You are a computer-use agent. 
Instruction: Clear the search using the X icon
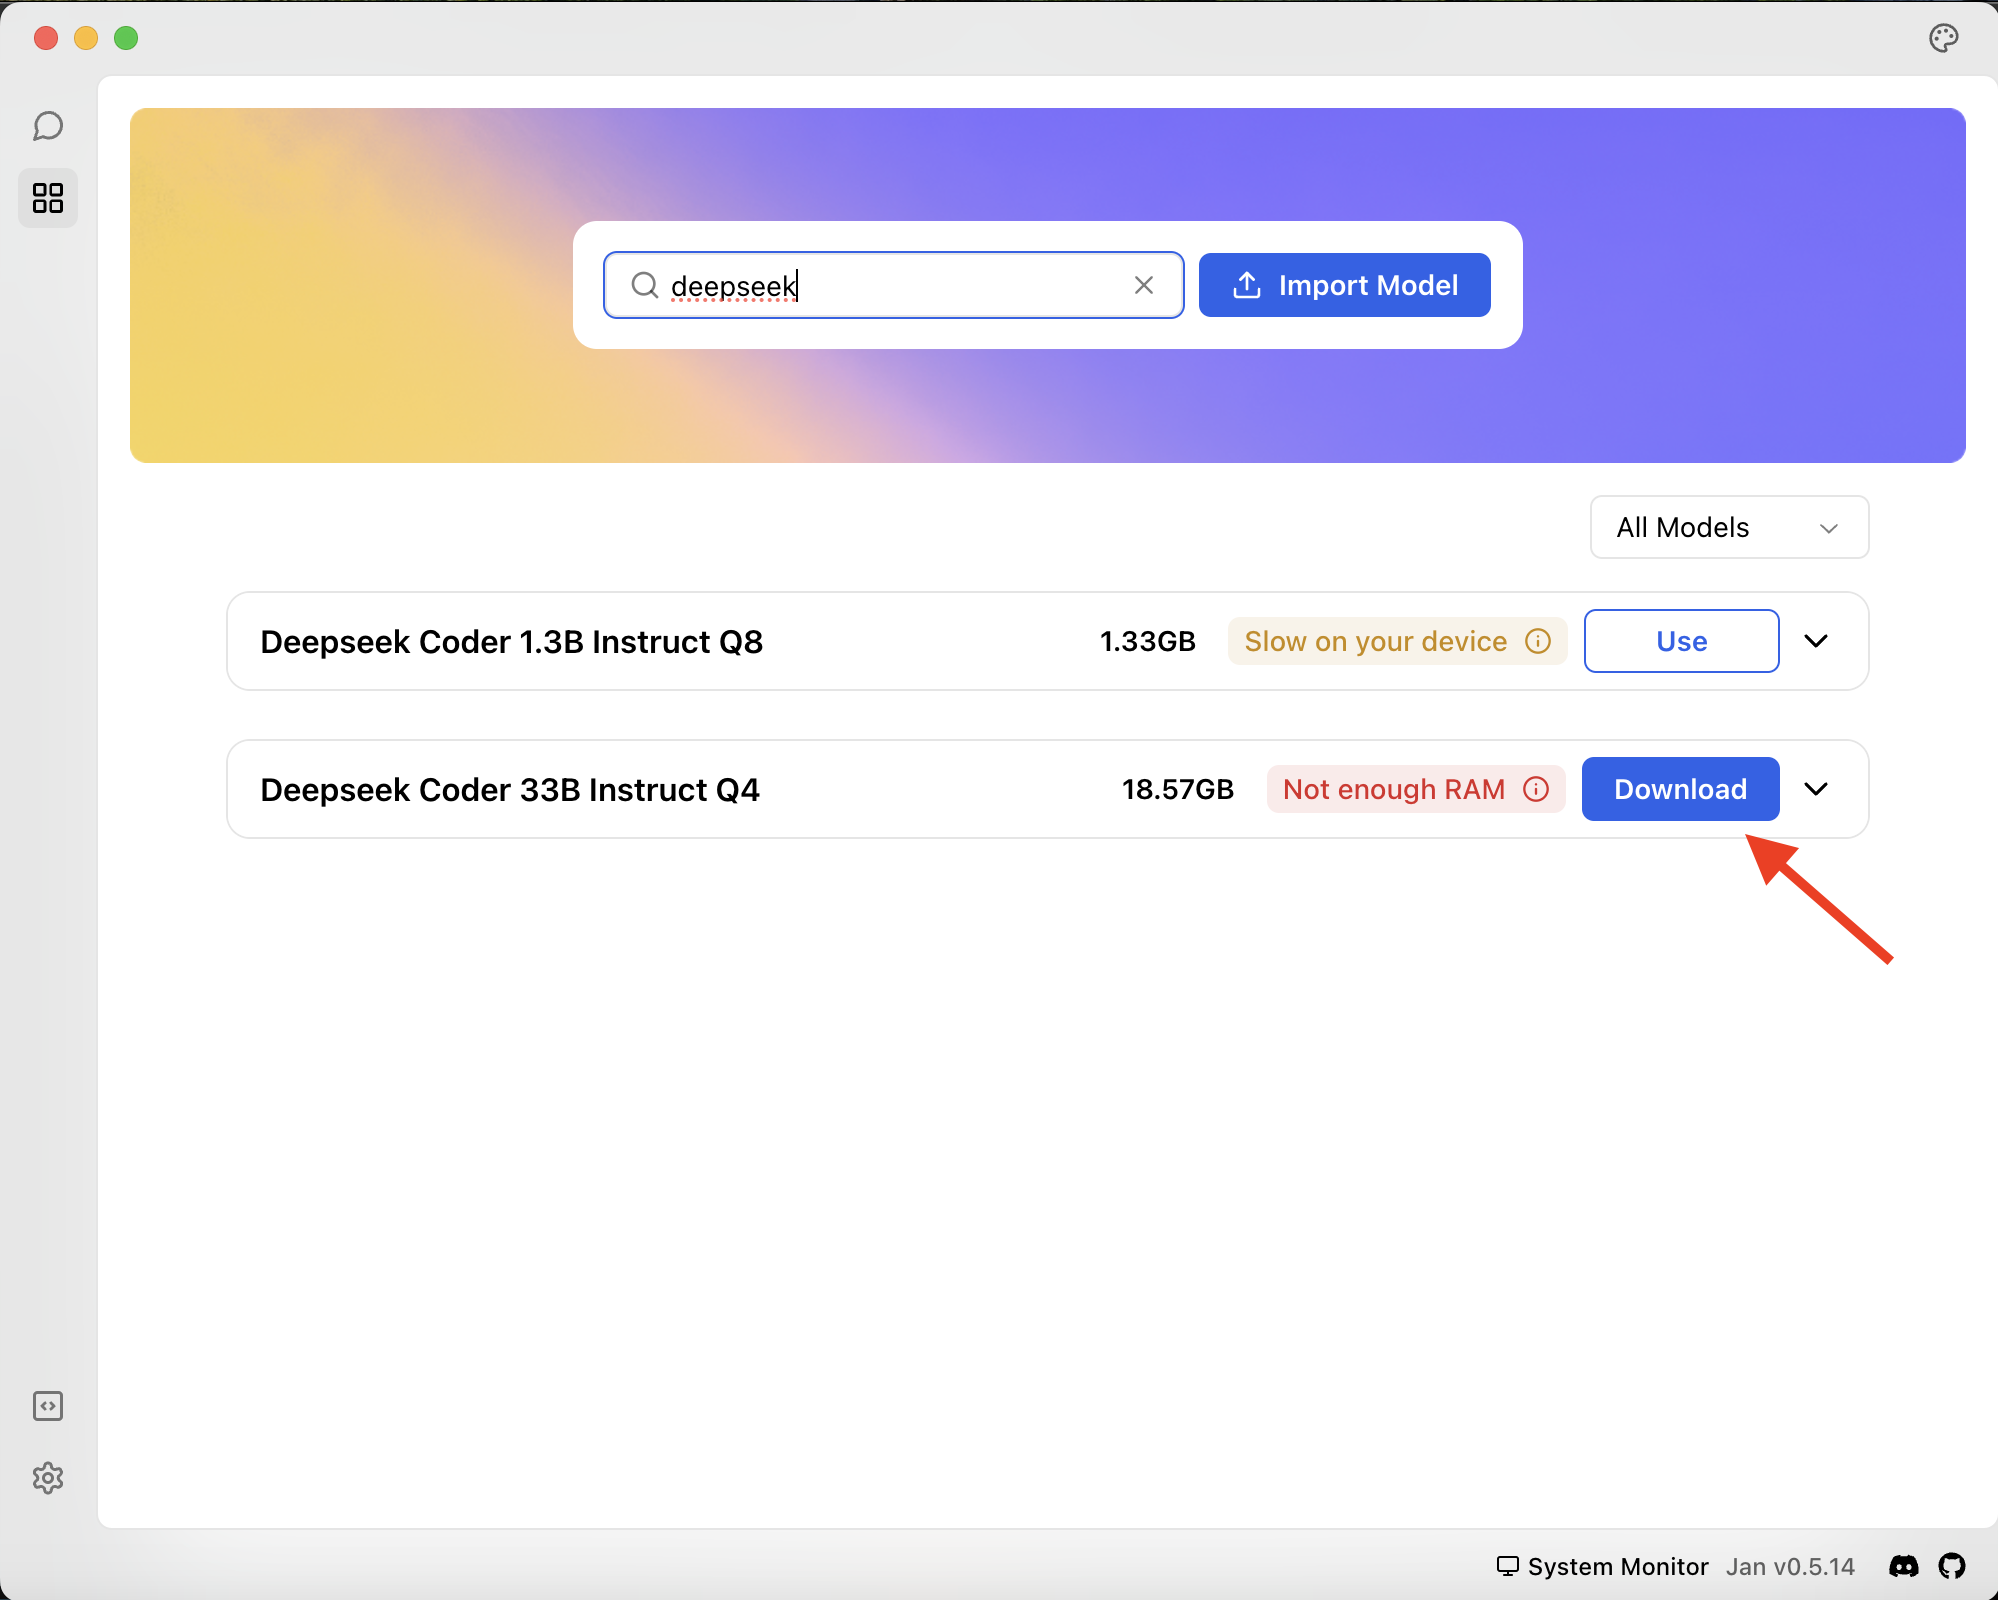(1143, 285)
